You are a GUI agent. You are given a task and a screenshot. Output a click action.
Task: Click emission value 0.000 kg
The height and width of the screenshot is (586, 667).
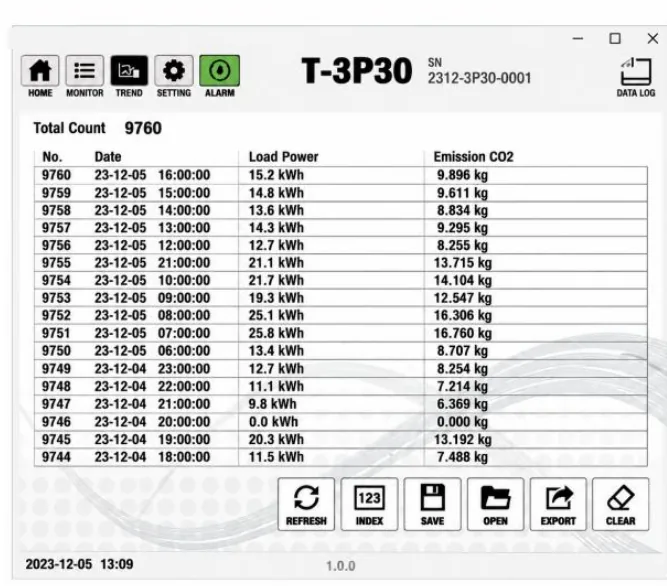pos(462,422)
